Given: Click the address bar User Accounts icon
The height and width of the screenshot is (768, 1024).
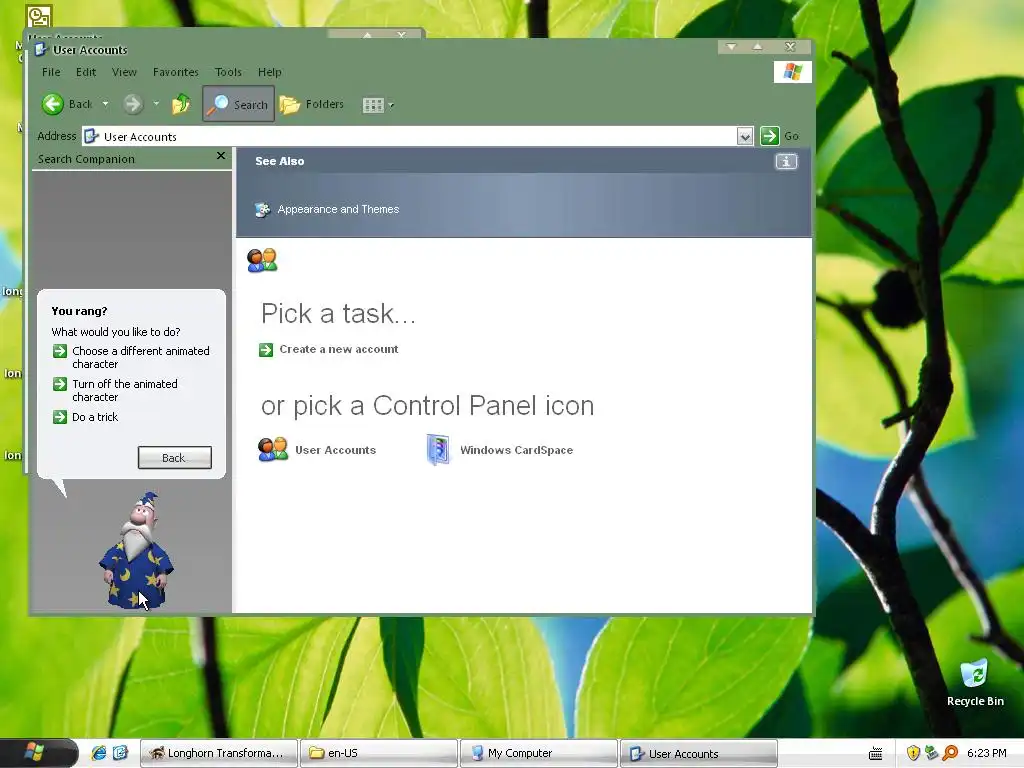Looking at the screenshot, I should coord(91,136).
